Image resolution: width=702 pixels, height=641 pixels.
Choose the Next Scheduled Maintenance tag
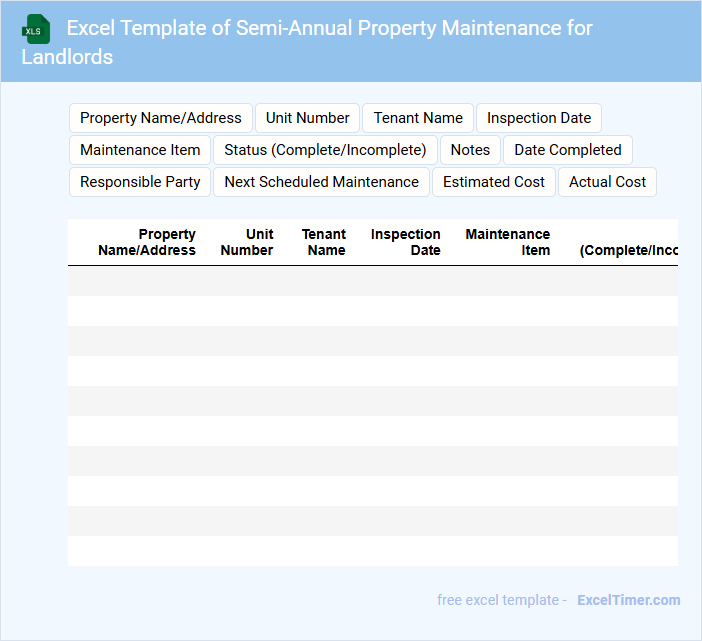coord(321,182)
